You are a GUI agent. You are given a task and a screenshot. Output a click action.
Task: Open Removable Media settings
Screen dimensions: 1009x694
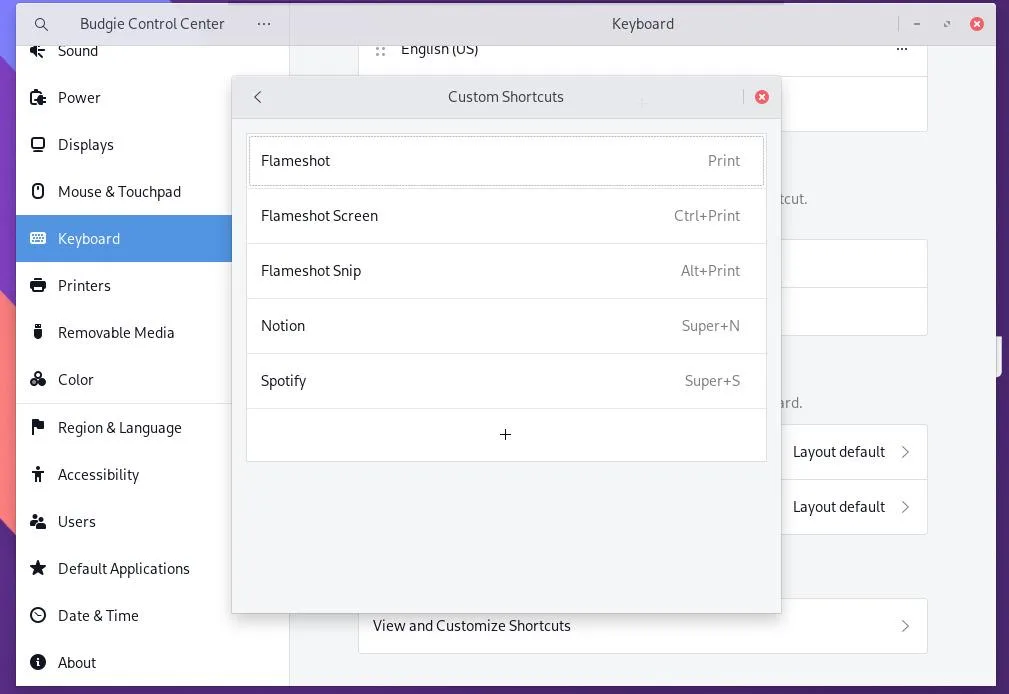point(117,332)
